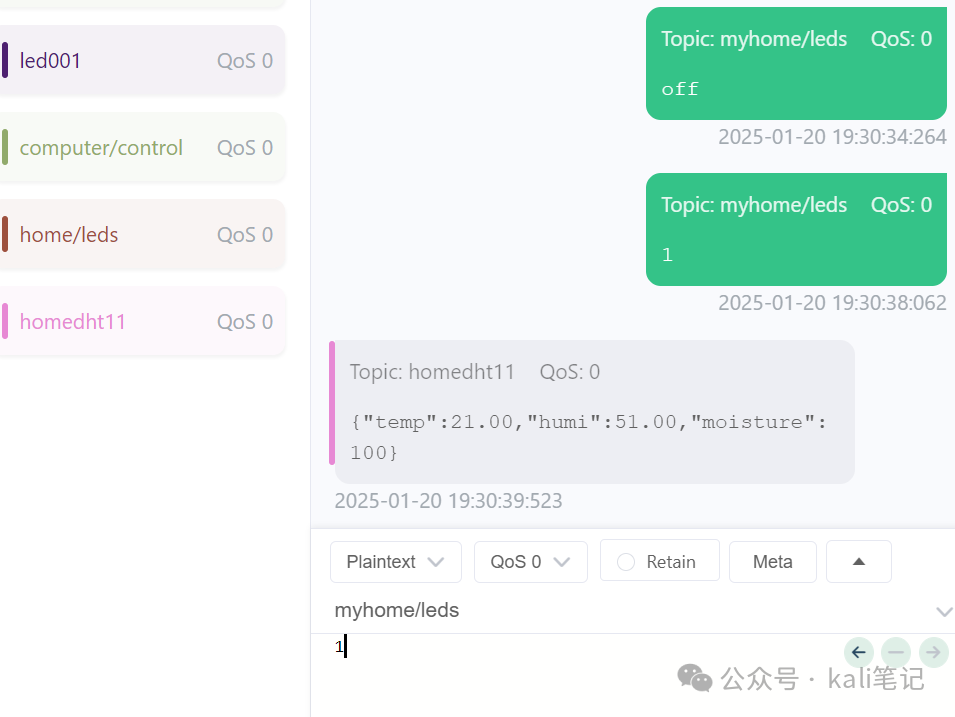Open the QoS 0 publish dropdown
Screen dimensions: 955x717
530,562
